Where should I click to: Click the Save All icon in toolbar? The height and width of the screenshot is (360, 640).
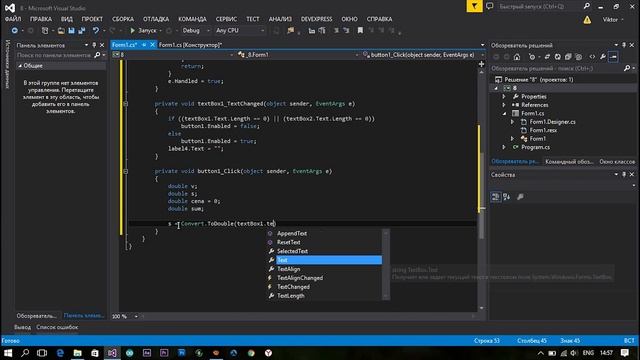pyautogui.click(x=82, y=31)
